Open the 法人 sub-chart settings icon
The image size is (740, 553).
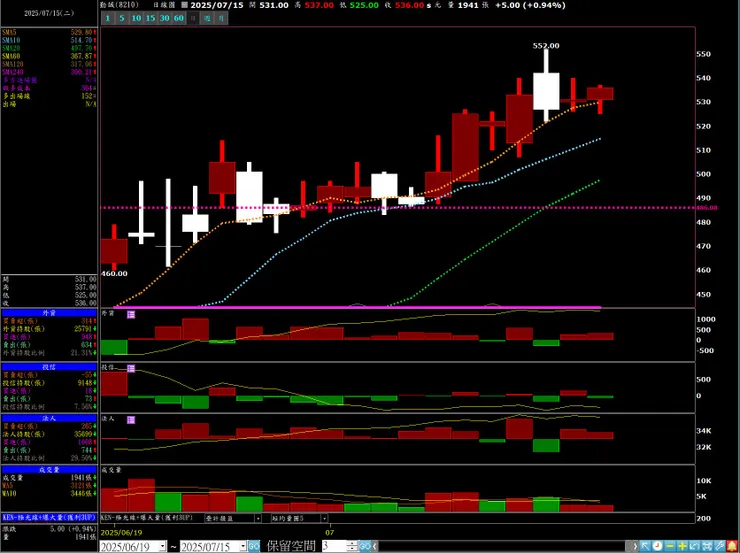click(x=131, y=419)
